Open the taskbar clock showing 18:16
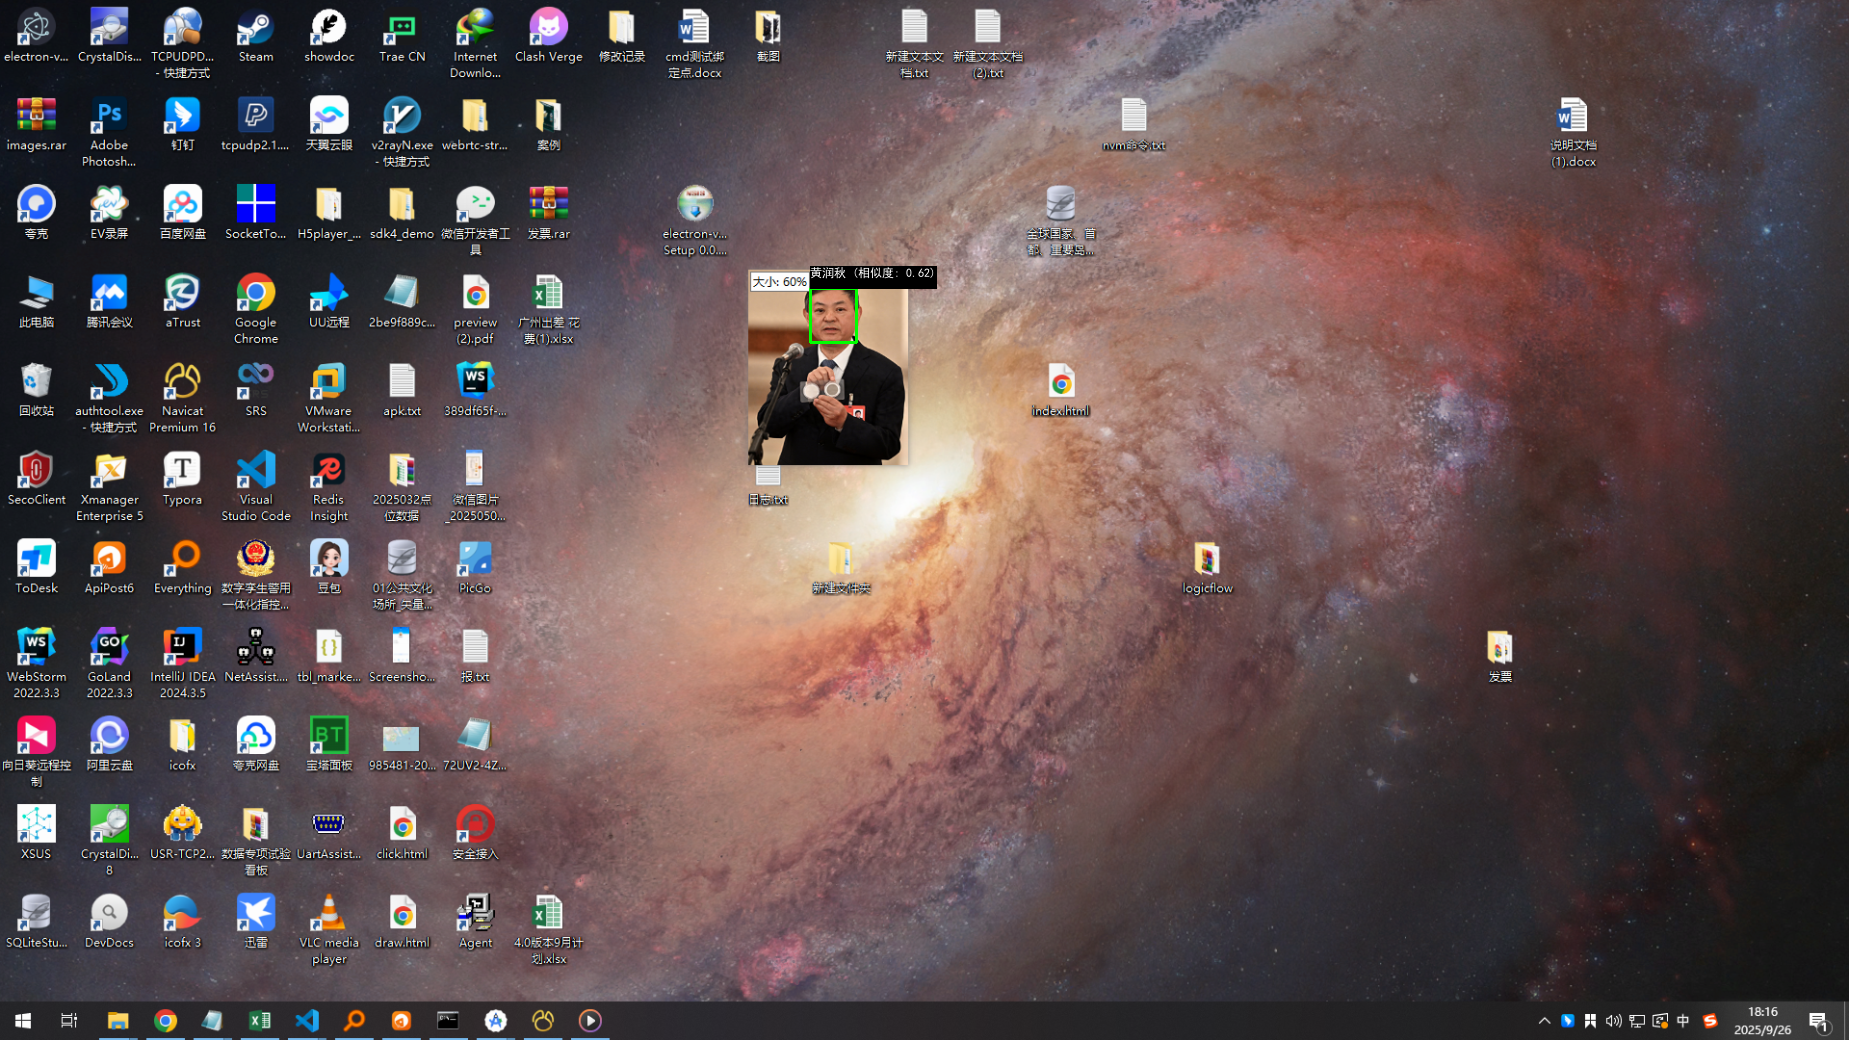This screenshot has width=1849, height=1040. (x=1762, y=1020)
